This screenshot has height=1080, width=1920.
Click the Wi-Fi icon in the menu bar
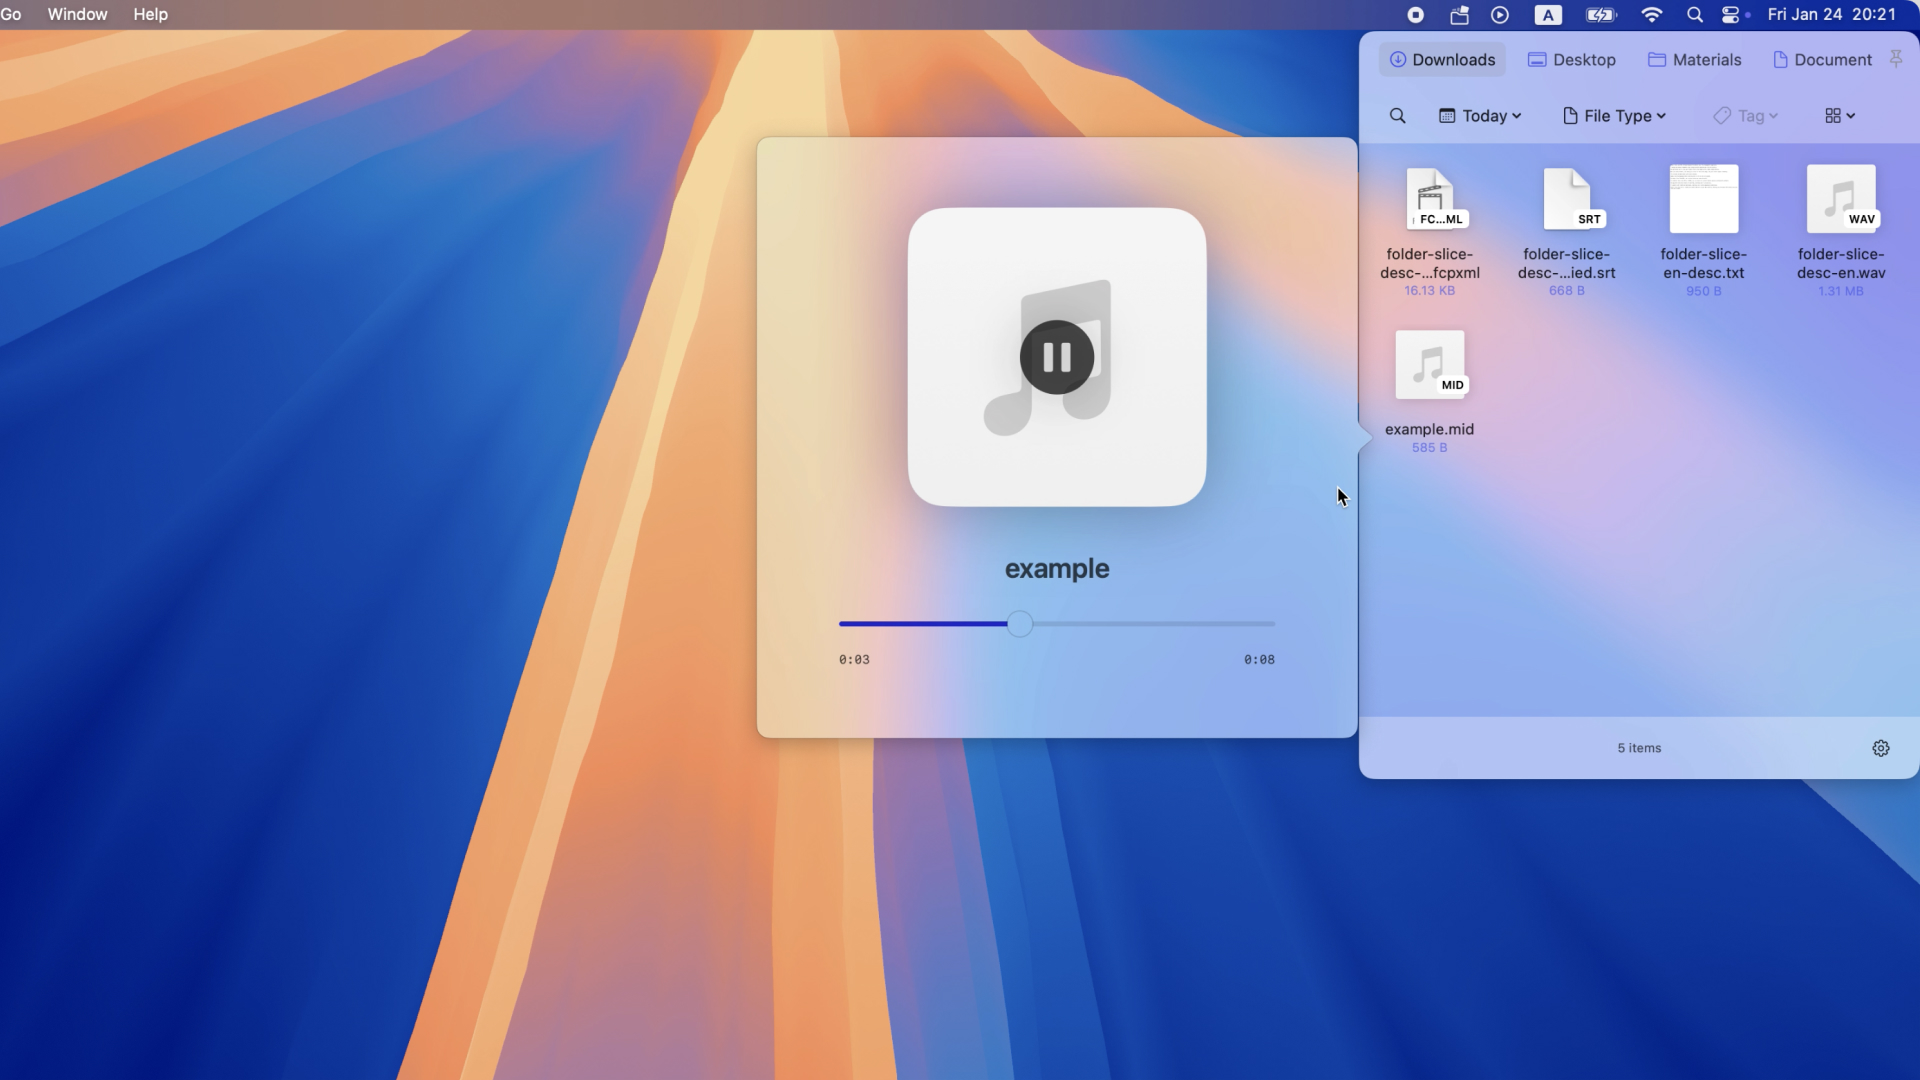pos(1651,15)
